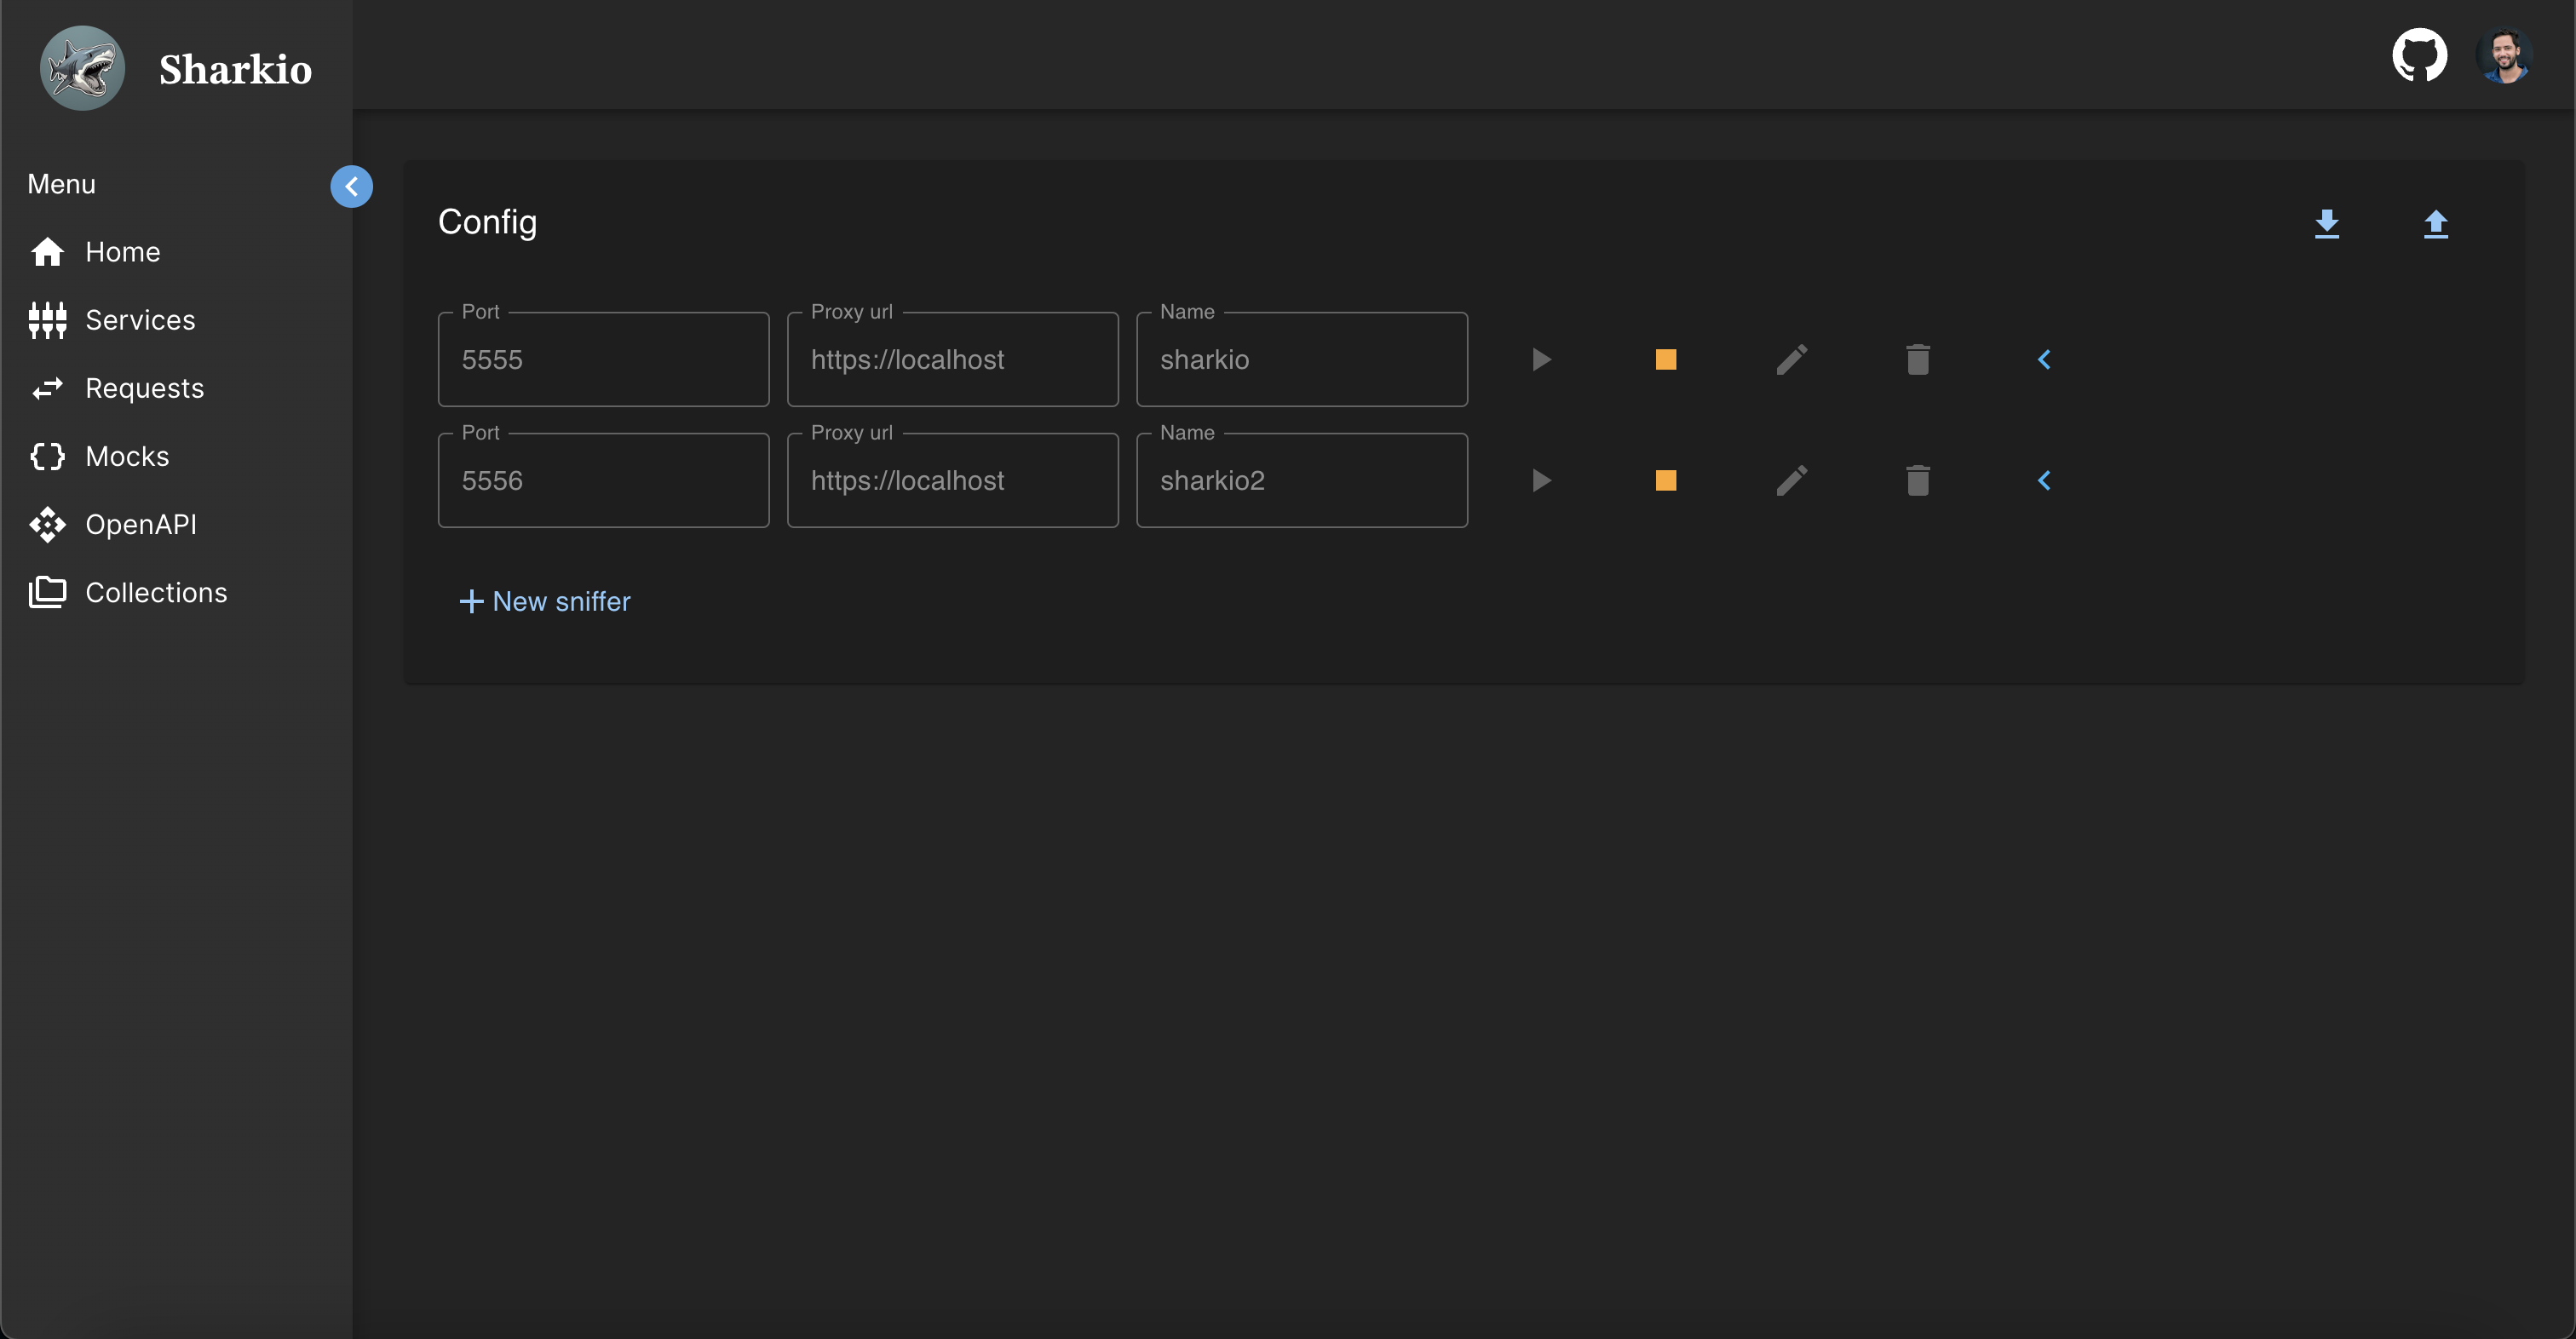
Task: Stop the sharkio2 sniffer on port 5556
Action: click(x=1666, y=480)
